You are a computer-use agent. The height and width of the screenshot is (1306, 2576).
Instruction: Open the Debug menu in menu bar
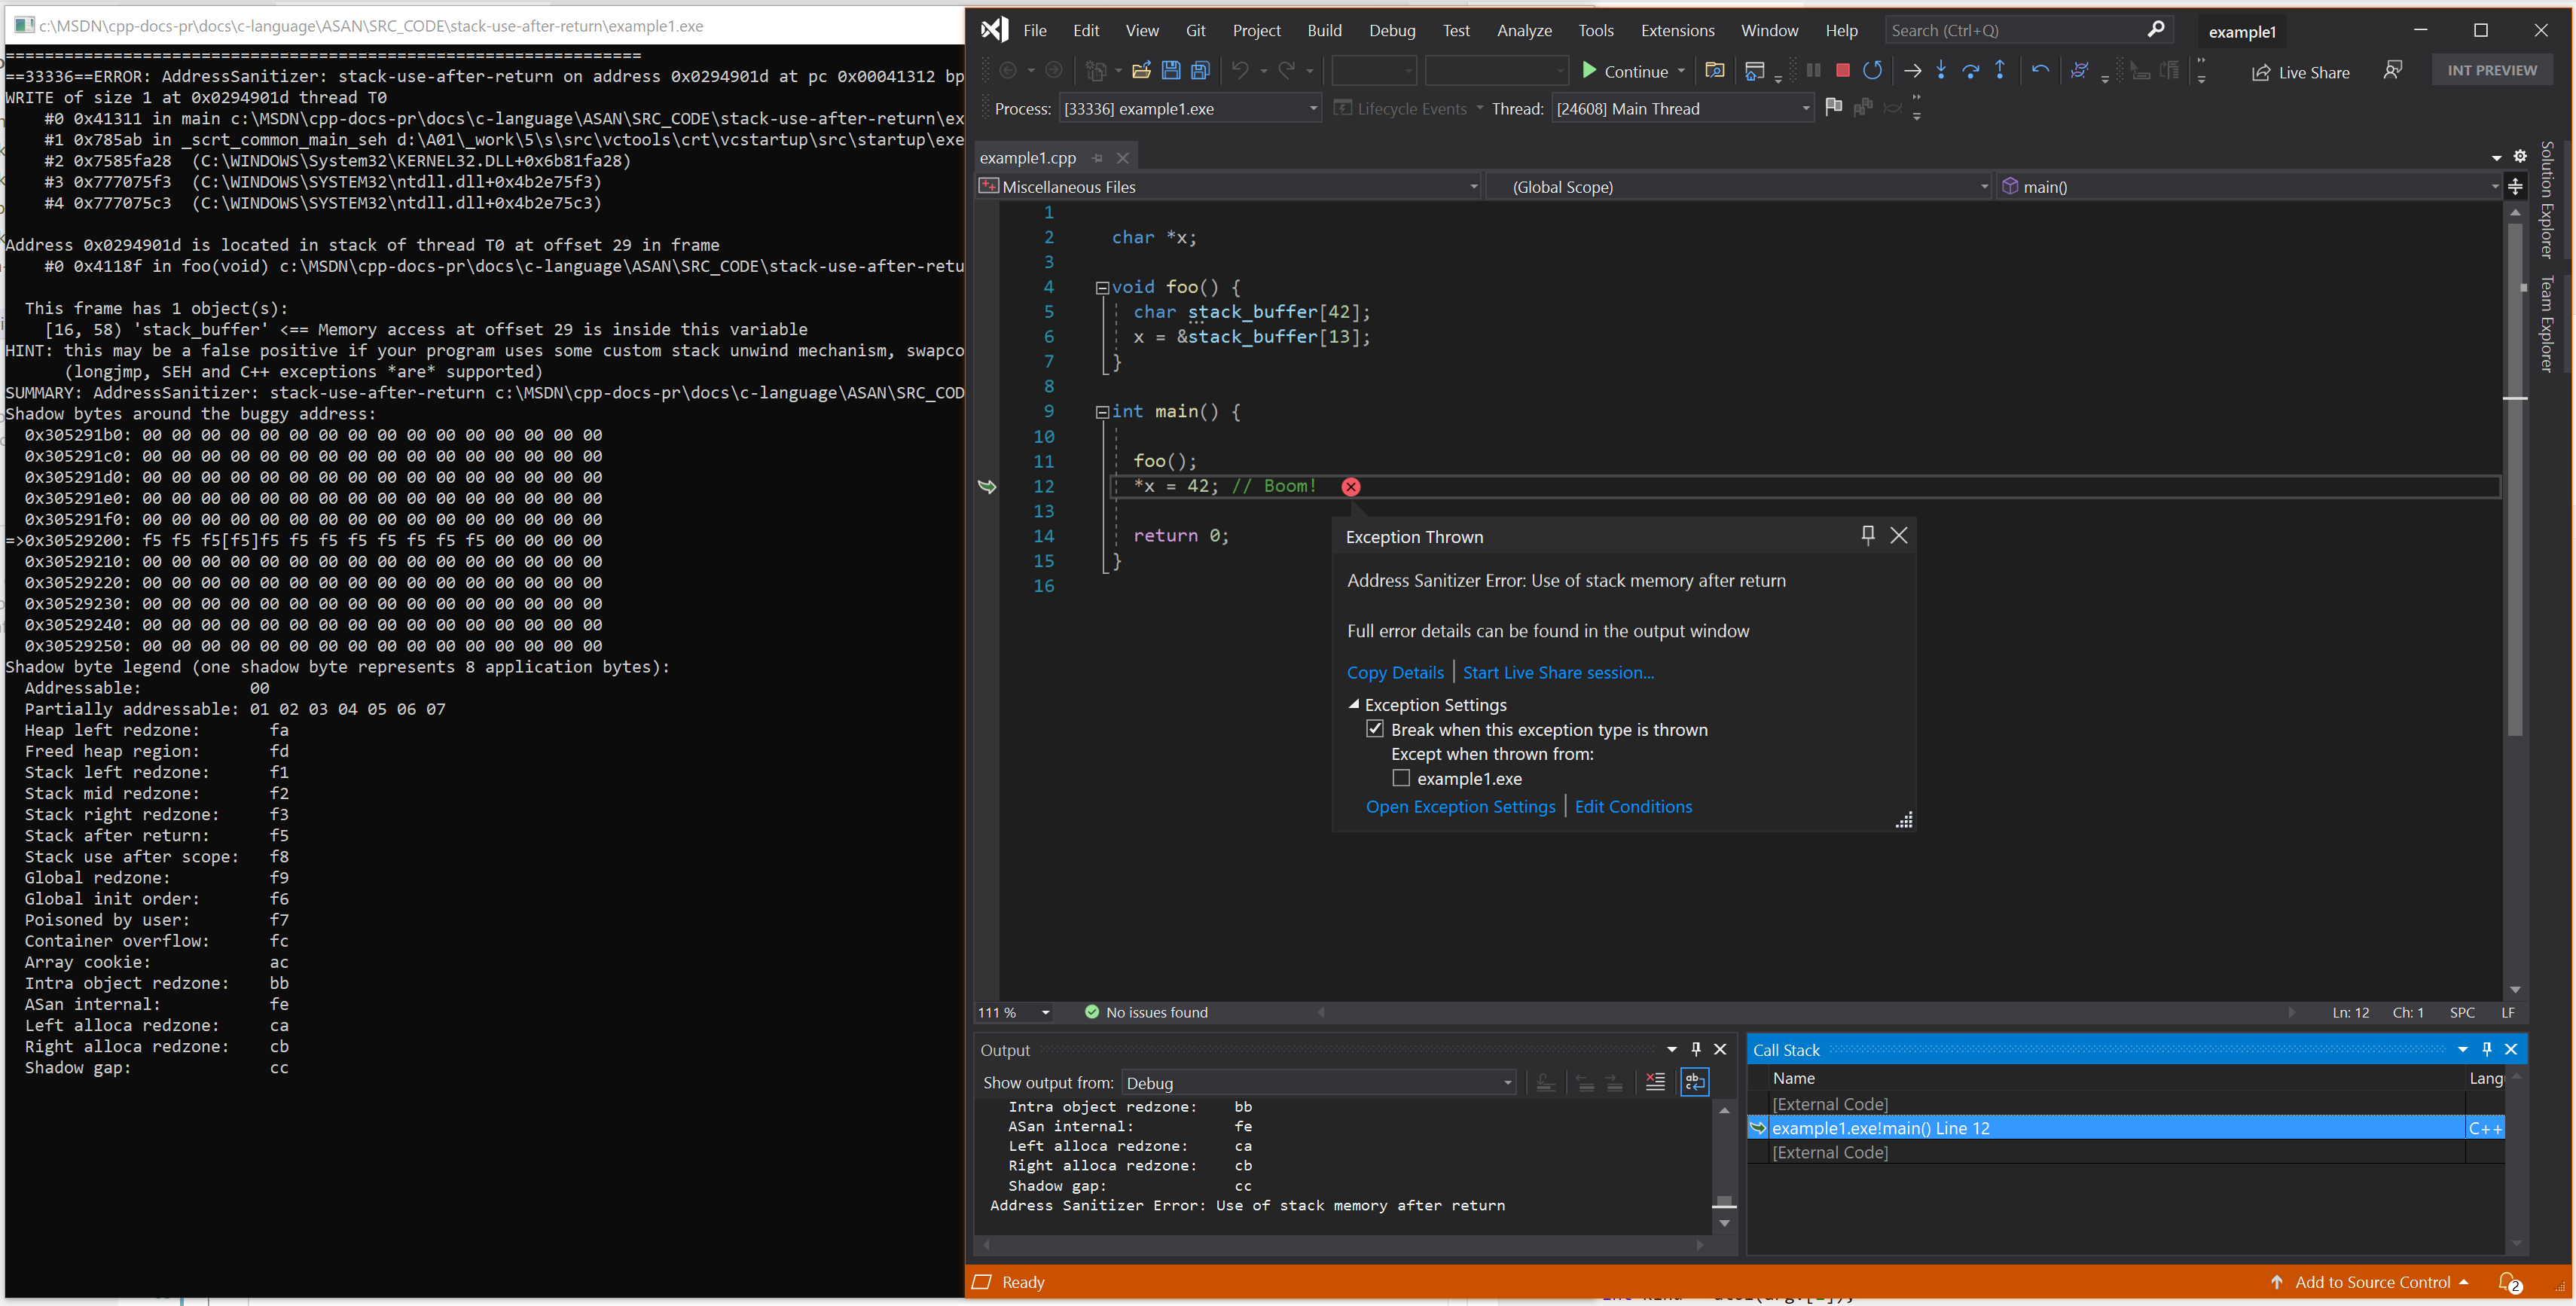coord(1389,30)
